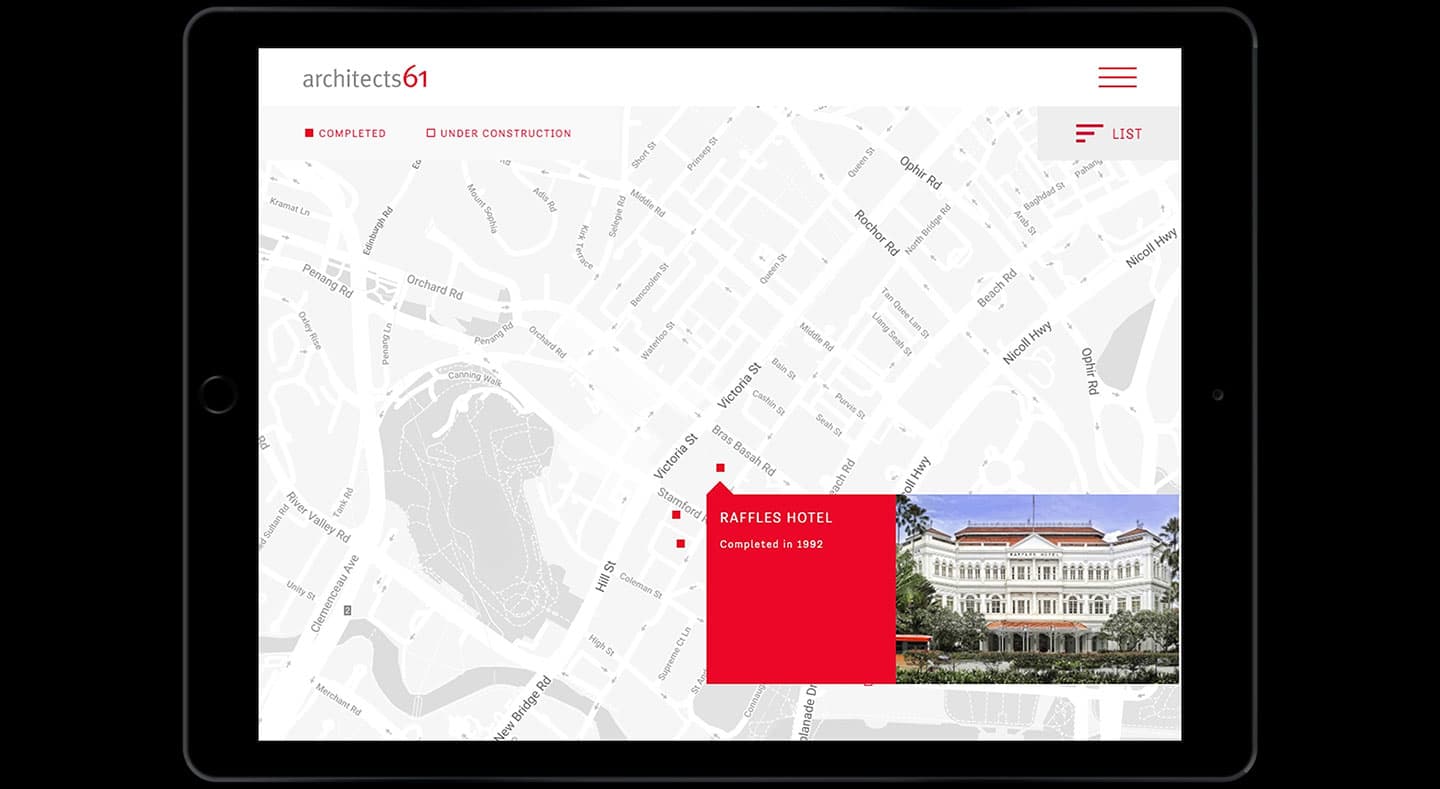
Task: Click the 'New Bridge Rd' map label
Action: [522, 710]
